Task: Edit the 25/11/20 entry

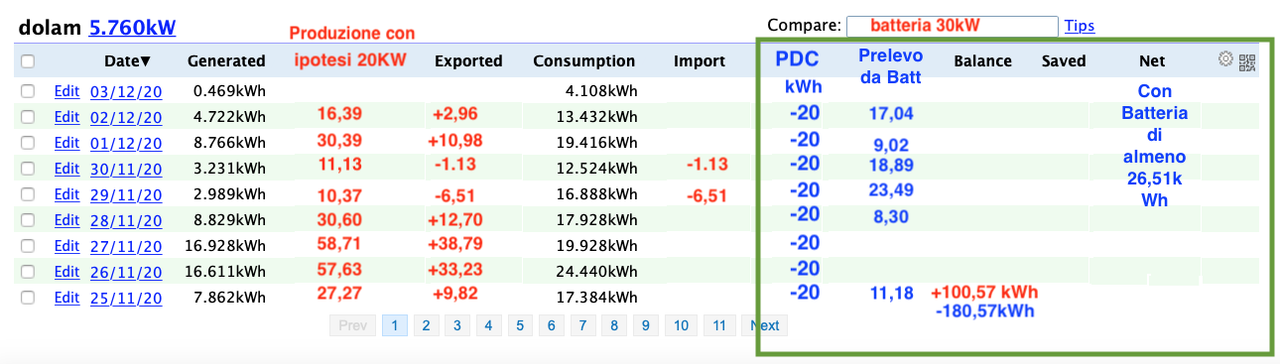Action: pos(67,297)
